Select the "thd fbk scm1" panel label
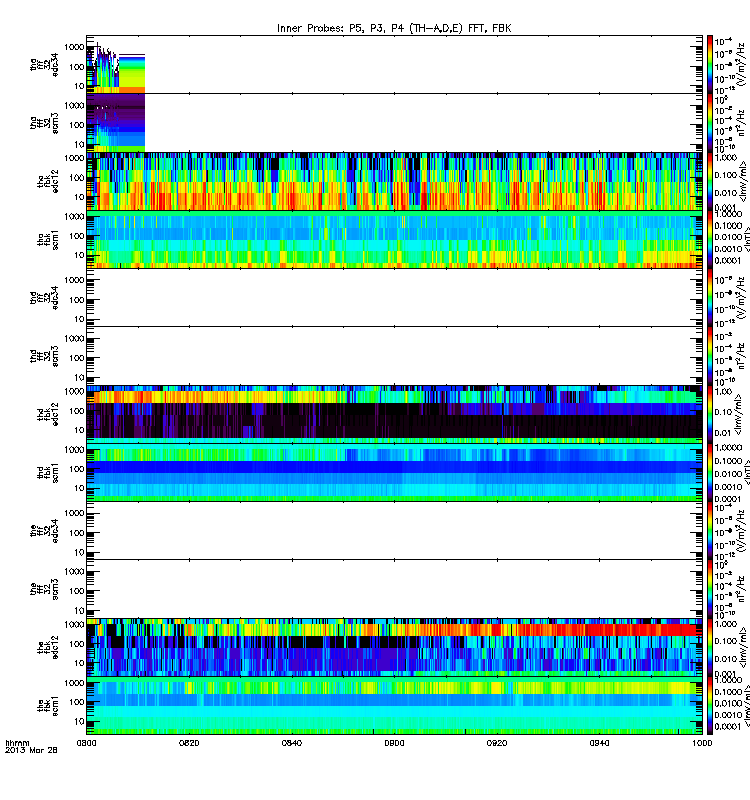 [48, 473]
